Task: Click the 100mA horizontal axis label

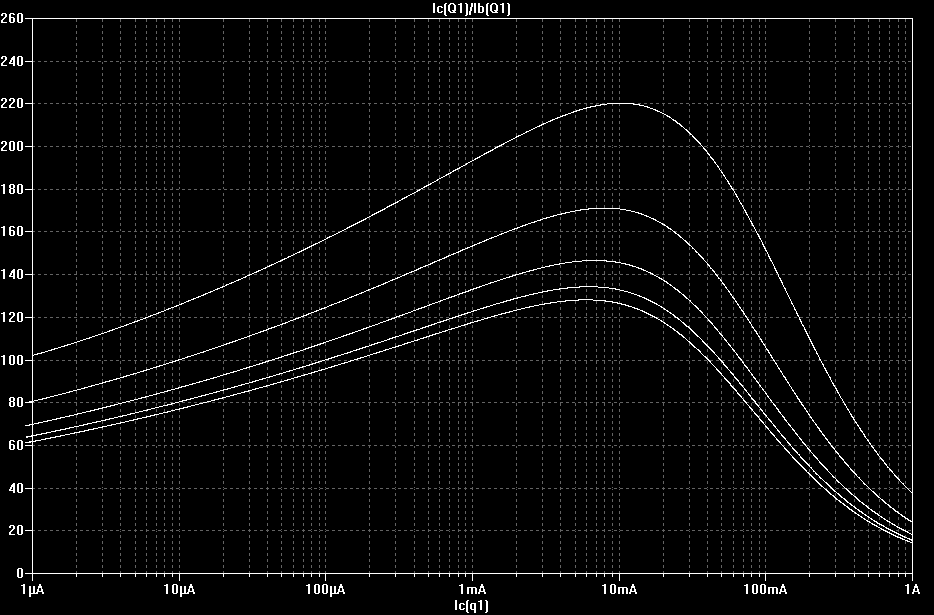Action: pyautogui.click(x=765, y=589)
